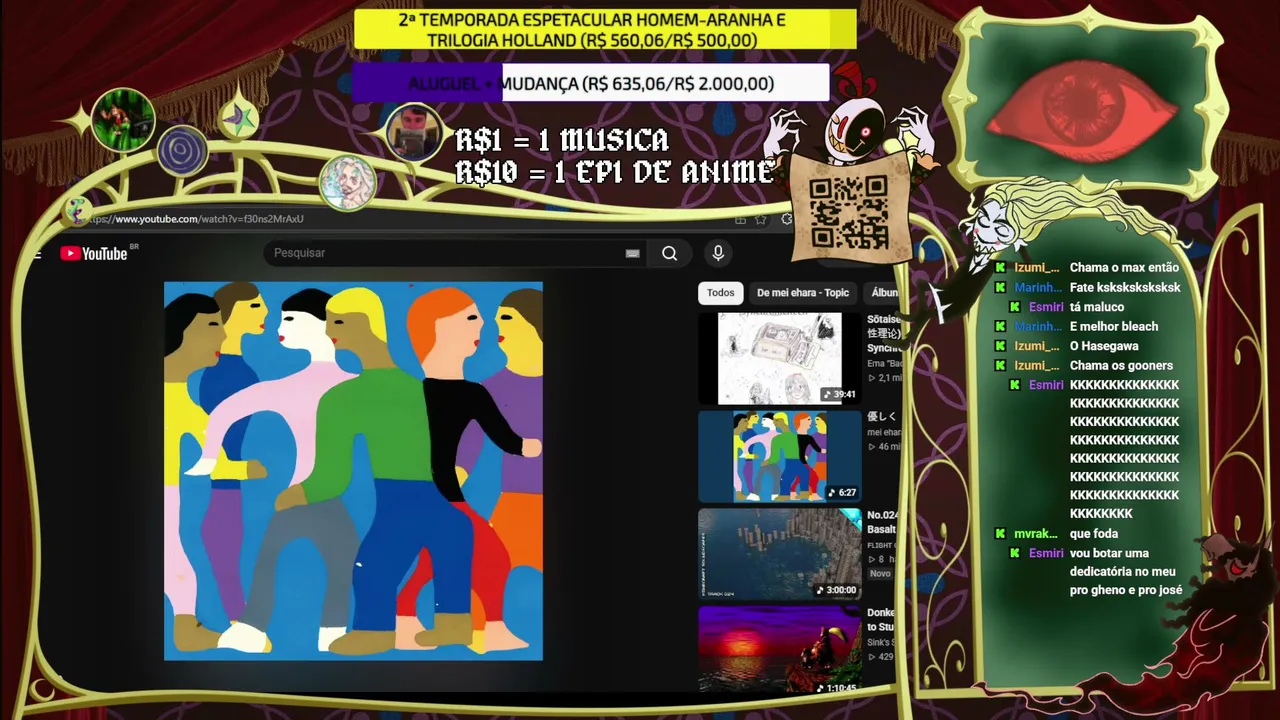The width and height of the screenshot is (1280, 720).
Task: Open the virtual keyboard icon in search box
Action: 632,253
